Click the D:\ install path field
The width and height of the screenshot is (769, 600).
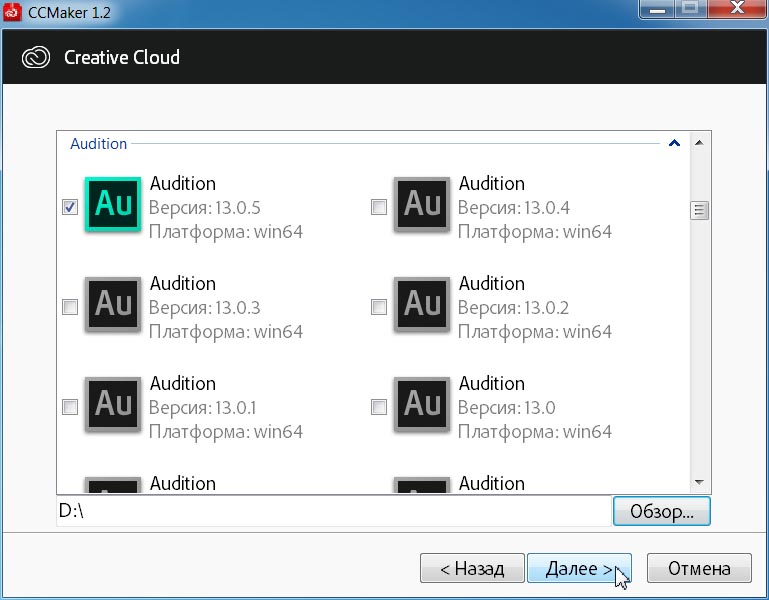334,511
